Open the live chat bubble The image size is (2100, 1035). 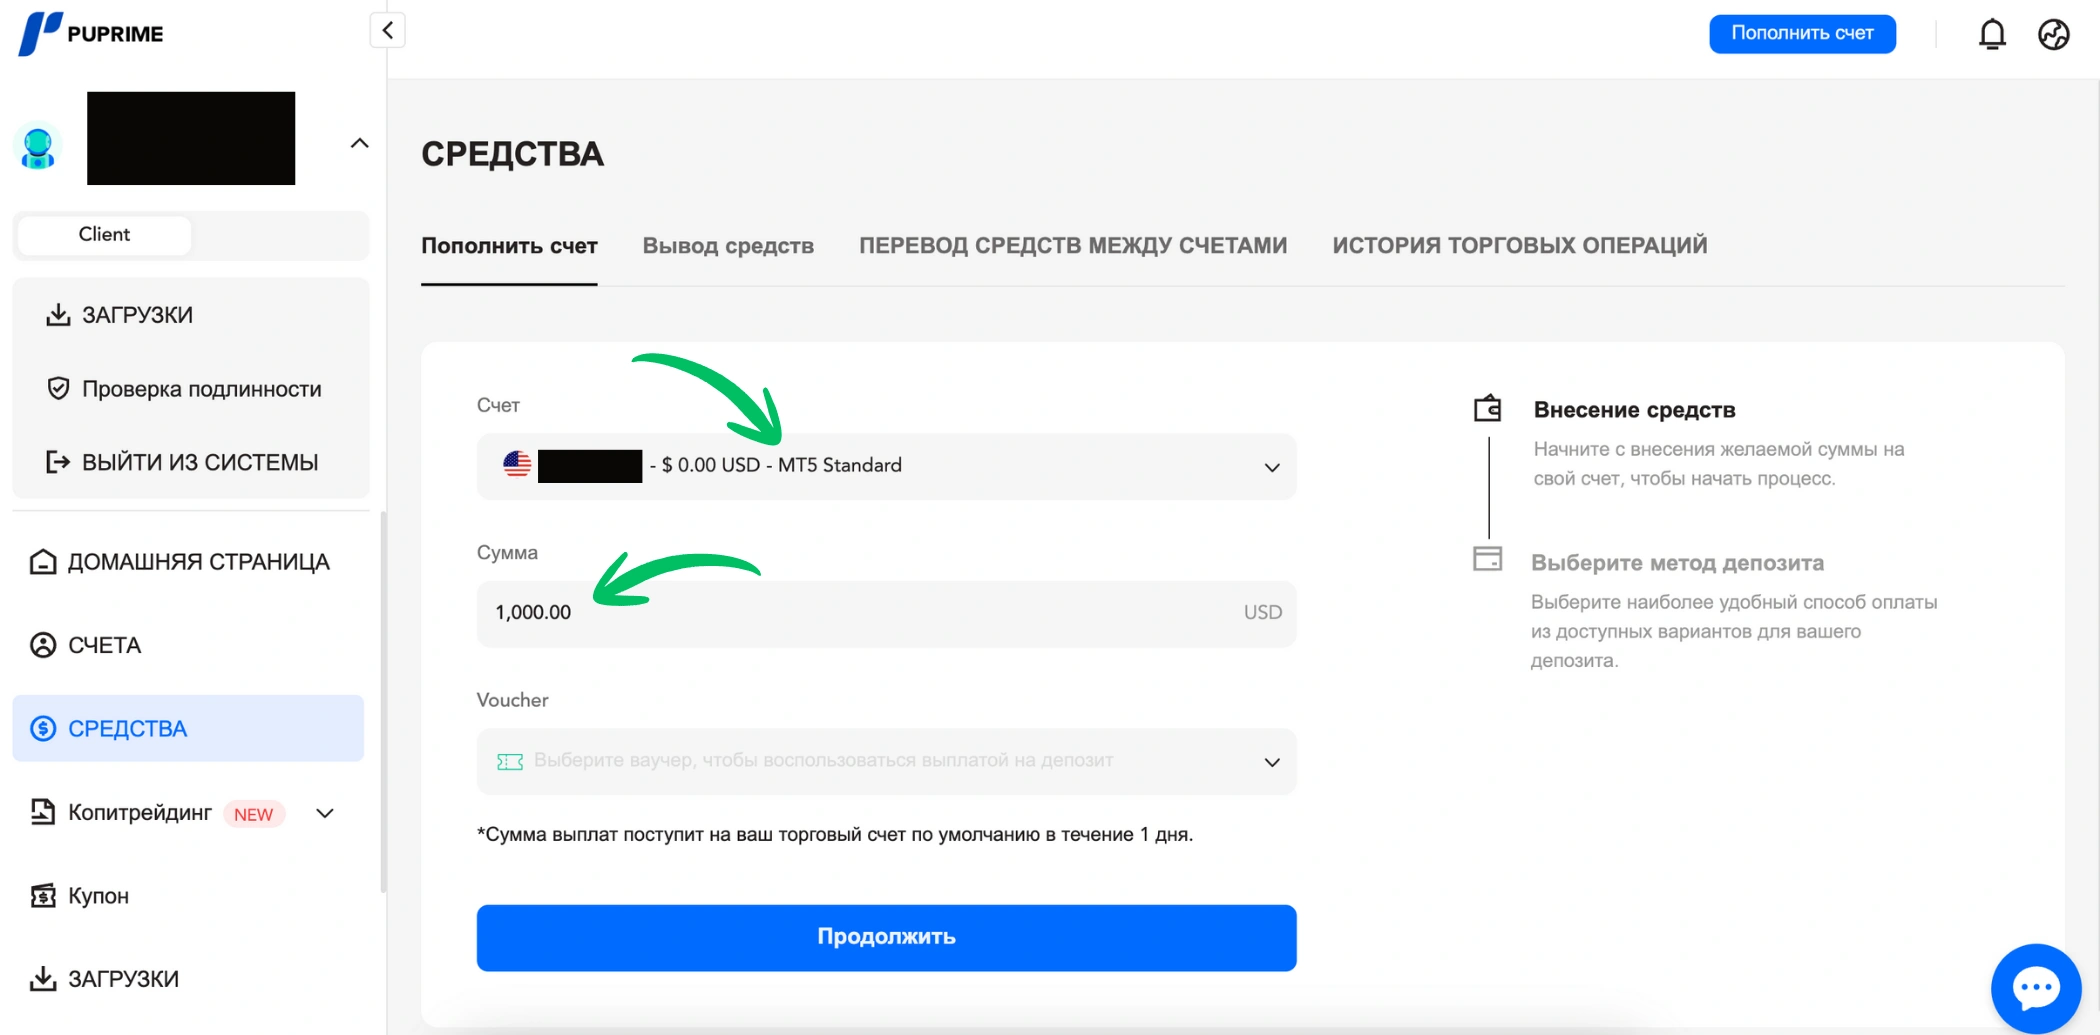[2035, 988]
